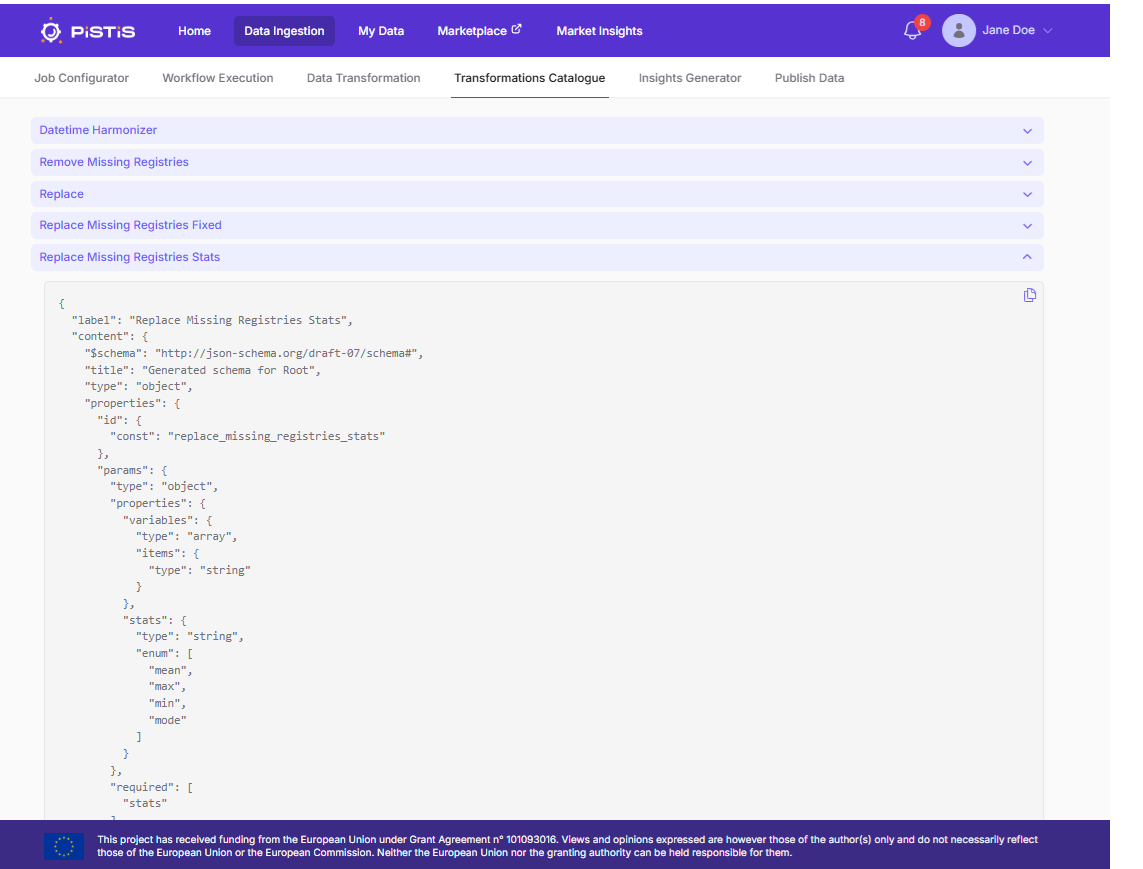Click the "params": { line

[133, 470]
